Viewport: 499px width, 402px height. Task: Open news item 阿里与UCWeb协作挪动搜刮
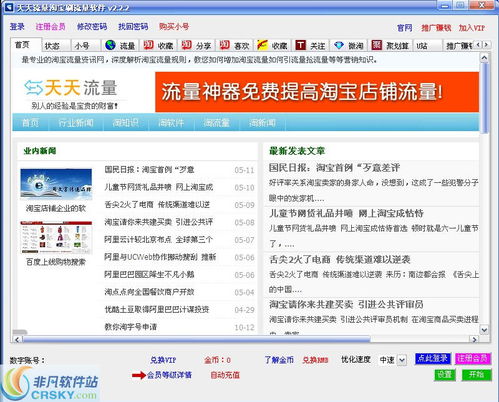[160, 257]
